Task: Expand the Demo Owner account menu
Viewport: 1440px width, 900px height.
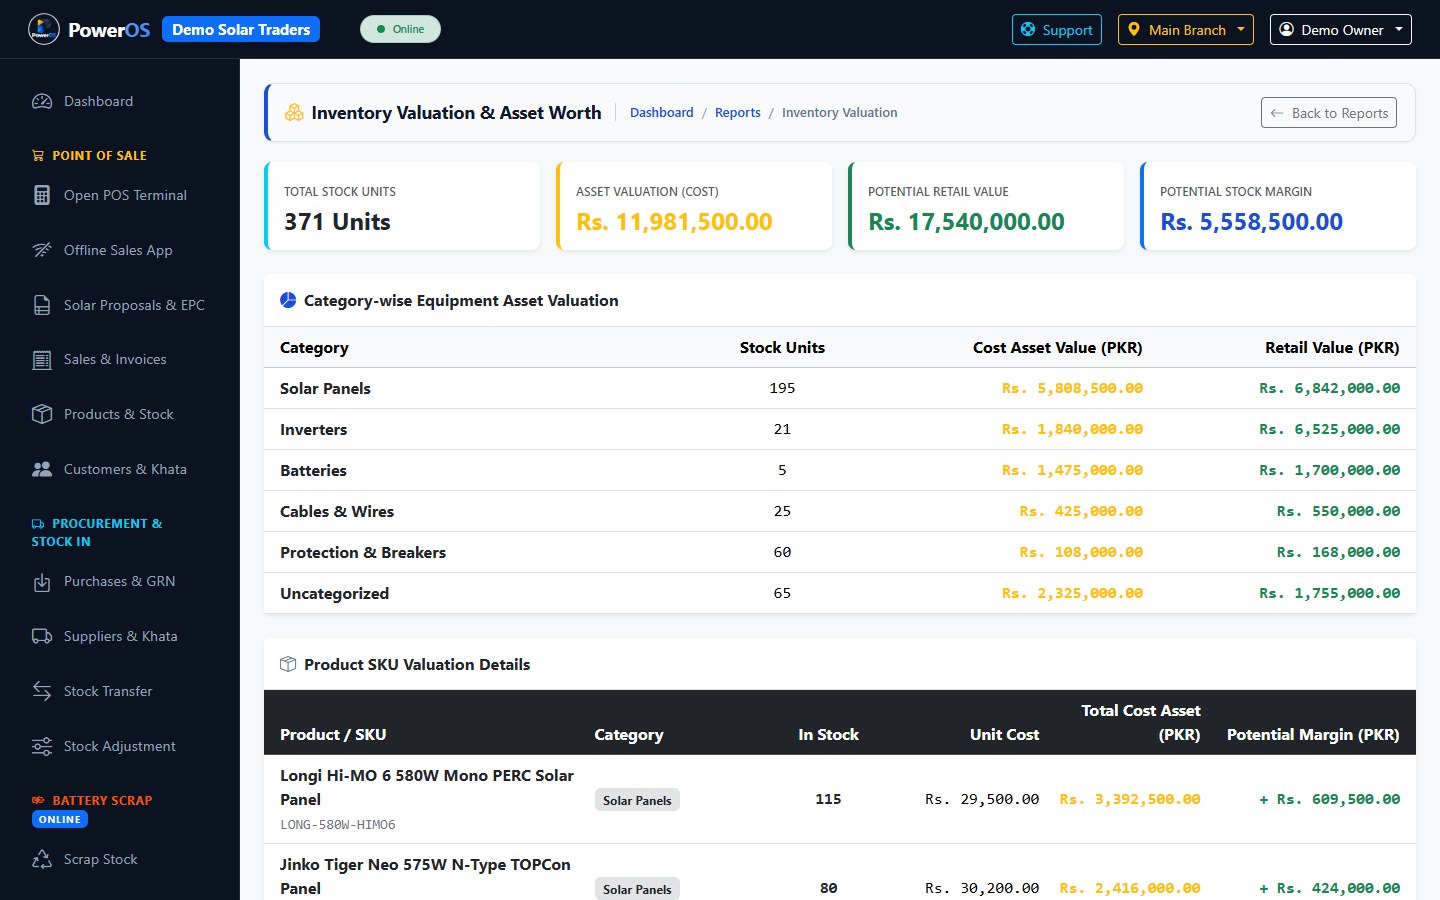Action: coord(1340,30)
